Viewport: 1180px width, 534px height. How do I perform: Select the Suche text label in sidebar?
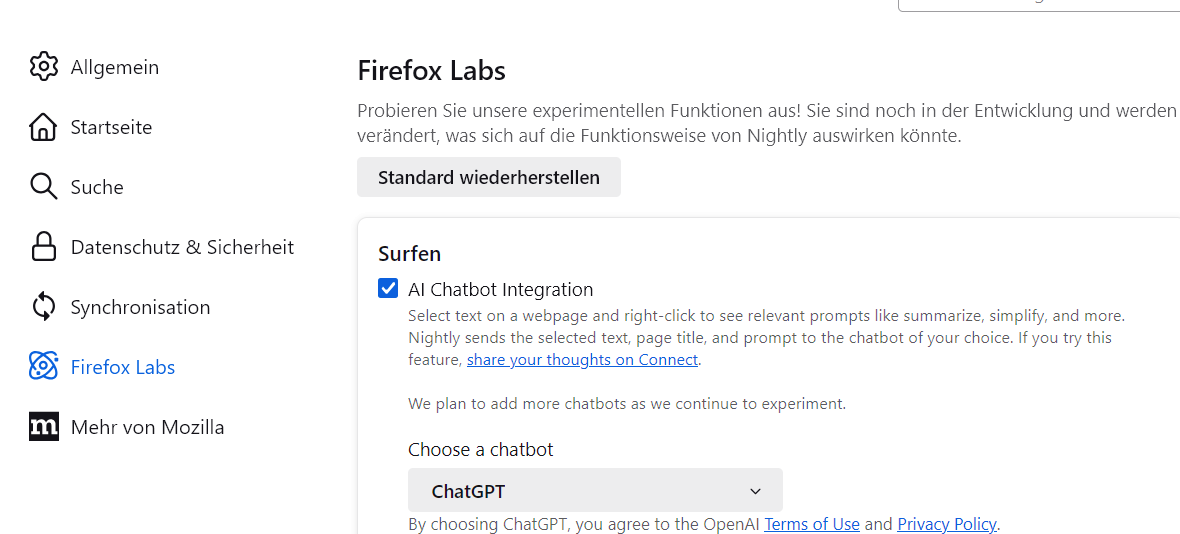point(97,187)
